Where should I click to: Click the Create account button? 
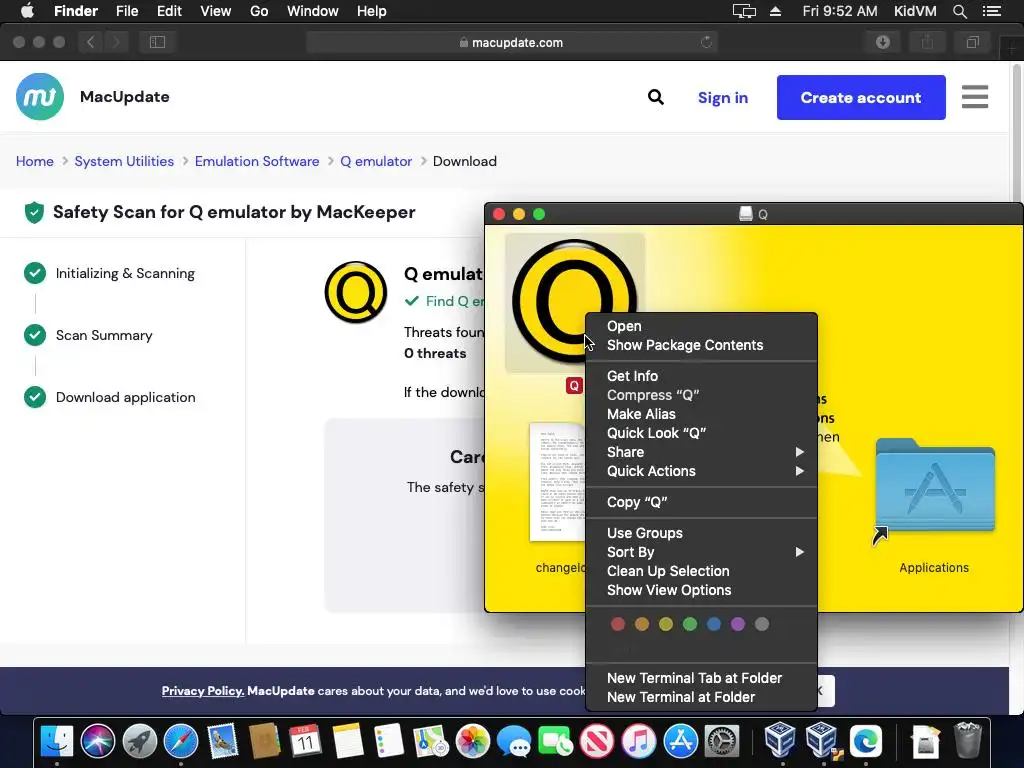861,97
